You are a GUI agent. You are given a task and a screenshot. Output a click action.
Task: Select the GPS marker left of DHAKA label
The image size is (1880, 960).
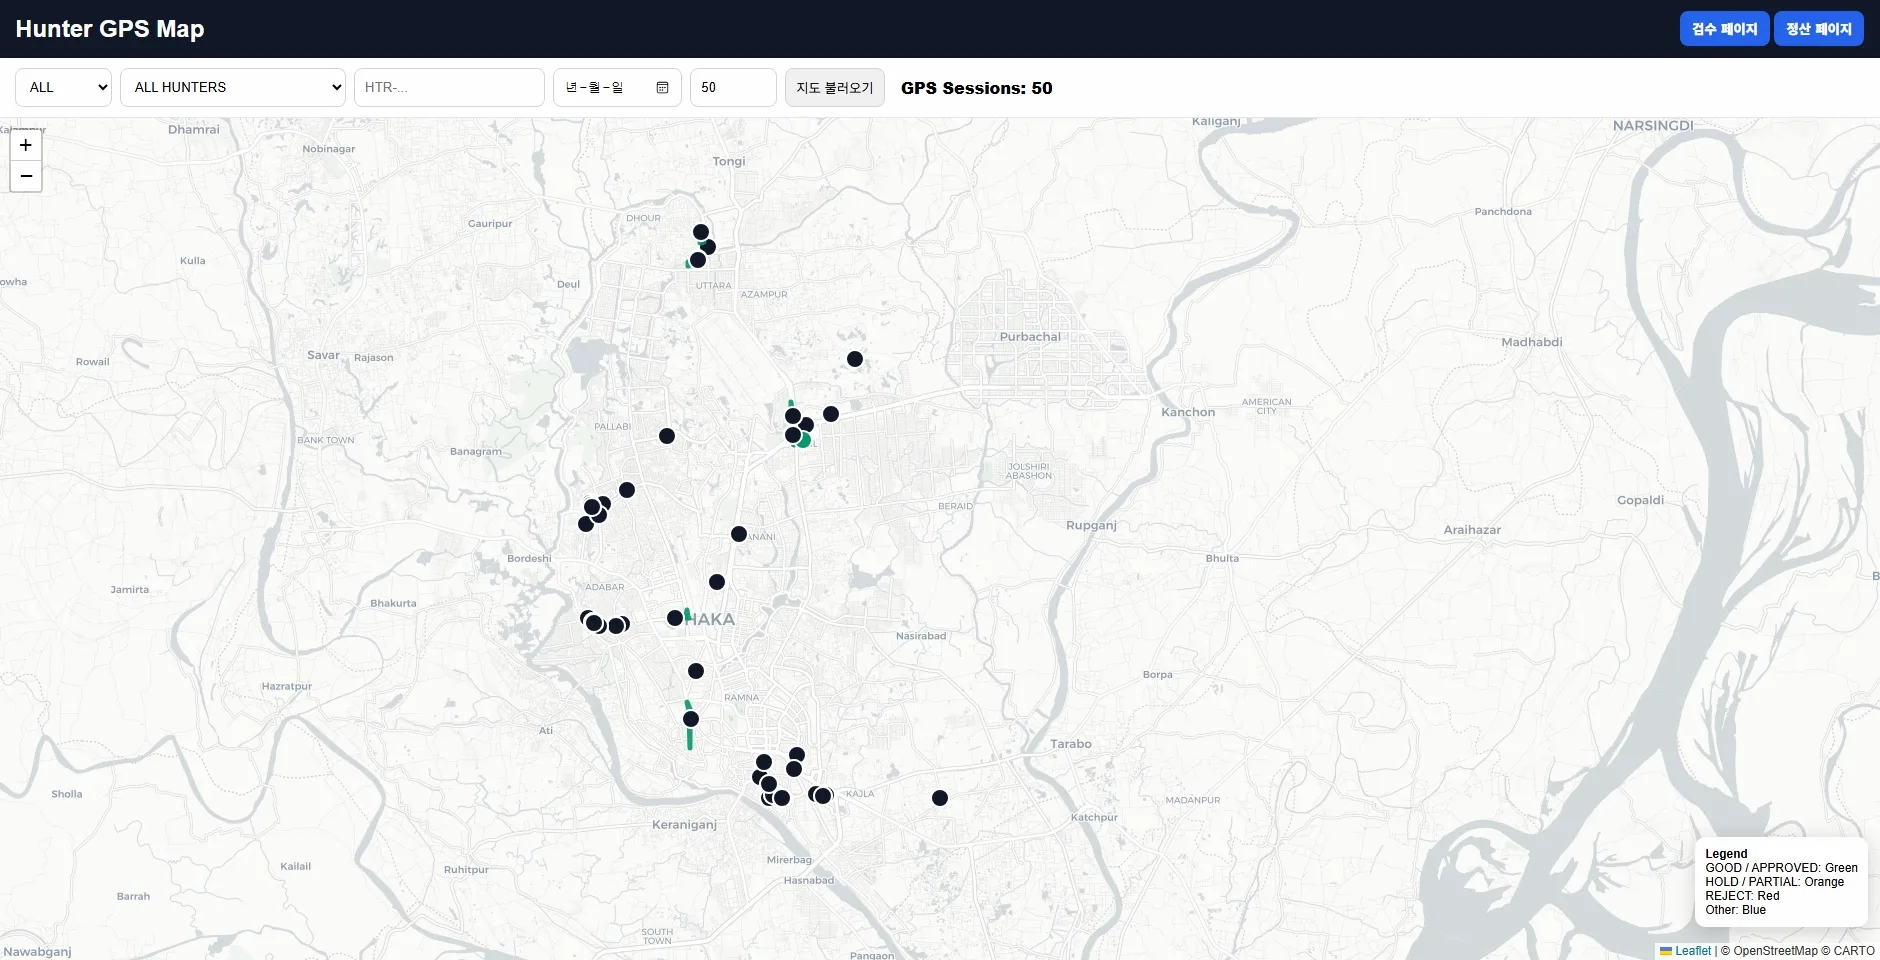675,618
